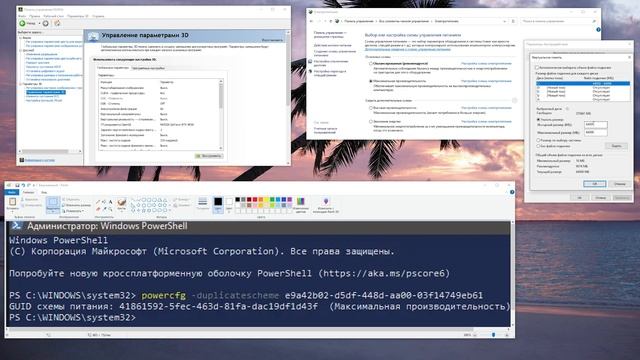640x360 pixels.
Task: Select Высокая производительность power plan
Action: [371, 108]
